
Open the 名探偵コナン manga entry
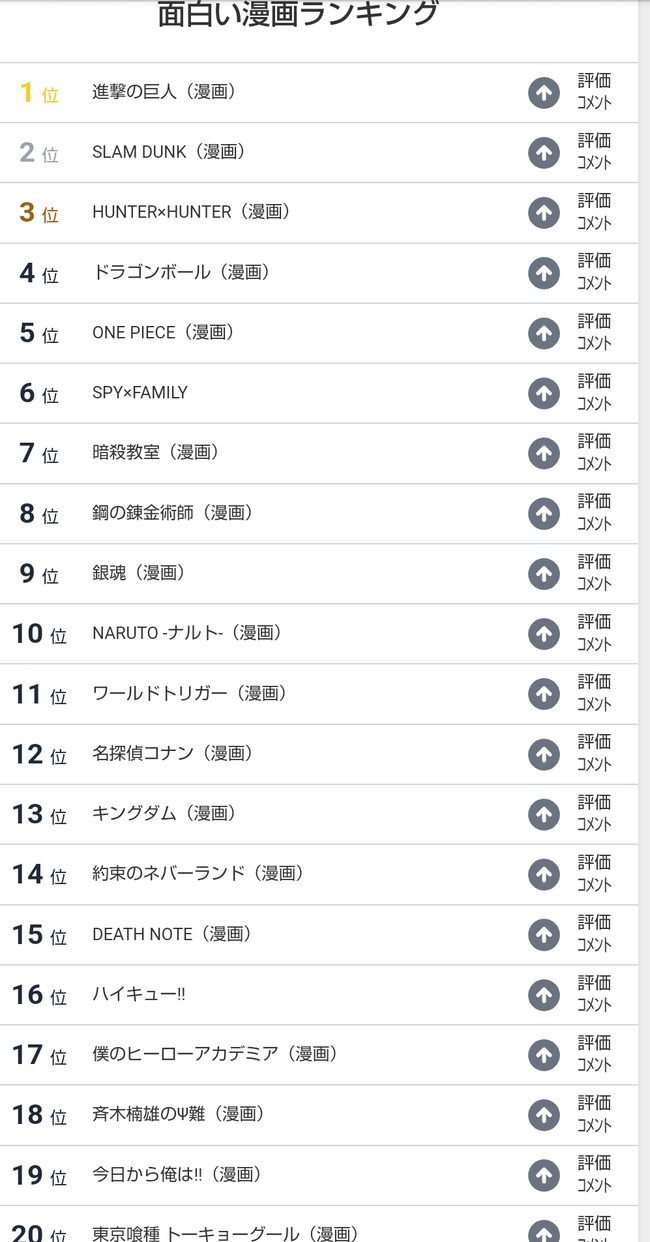(x=172, y=753)
